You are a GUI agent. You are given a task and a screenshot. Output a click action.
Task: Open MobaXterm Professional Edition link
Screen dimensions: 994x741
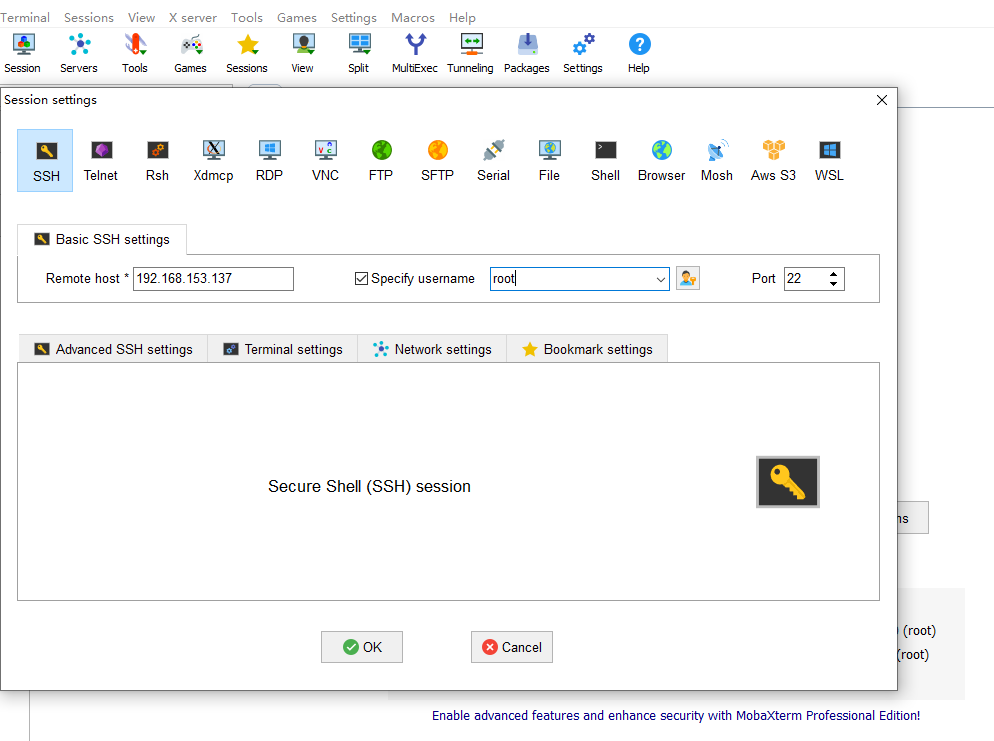[676, 716]
